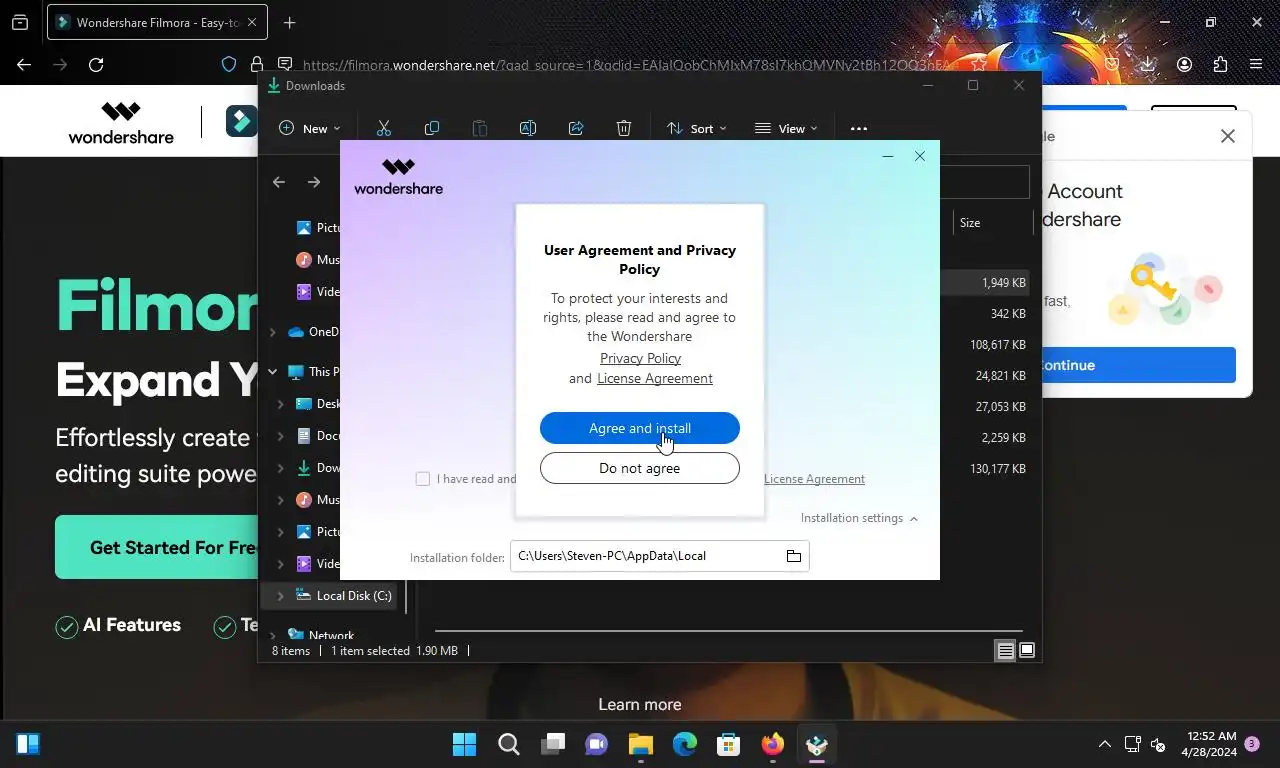Open File Explorer from the taskbar
The image size is (1280, 768).
pyautogui.click(x=641, y=744)
